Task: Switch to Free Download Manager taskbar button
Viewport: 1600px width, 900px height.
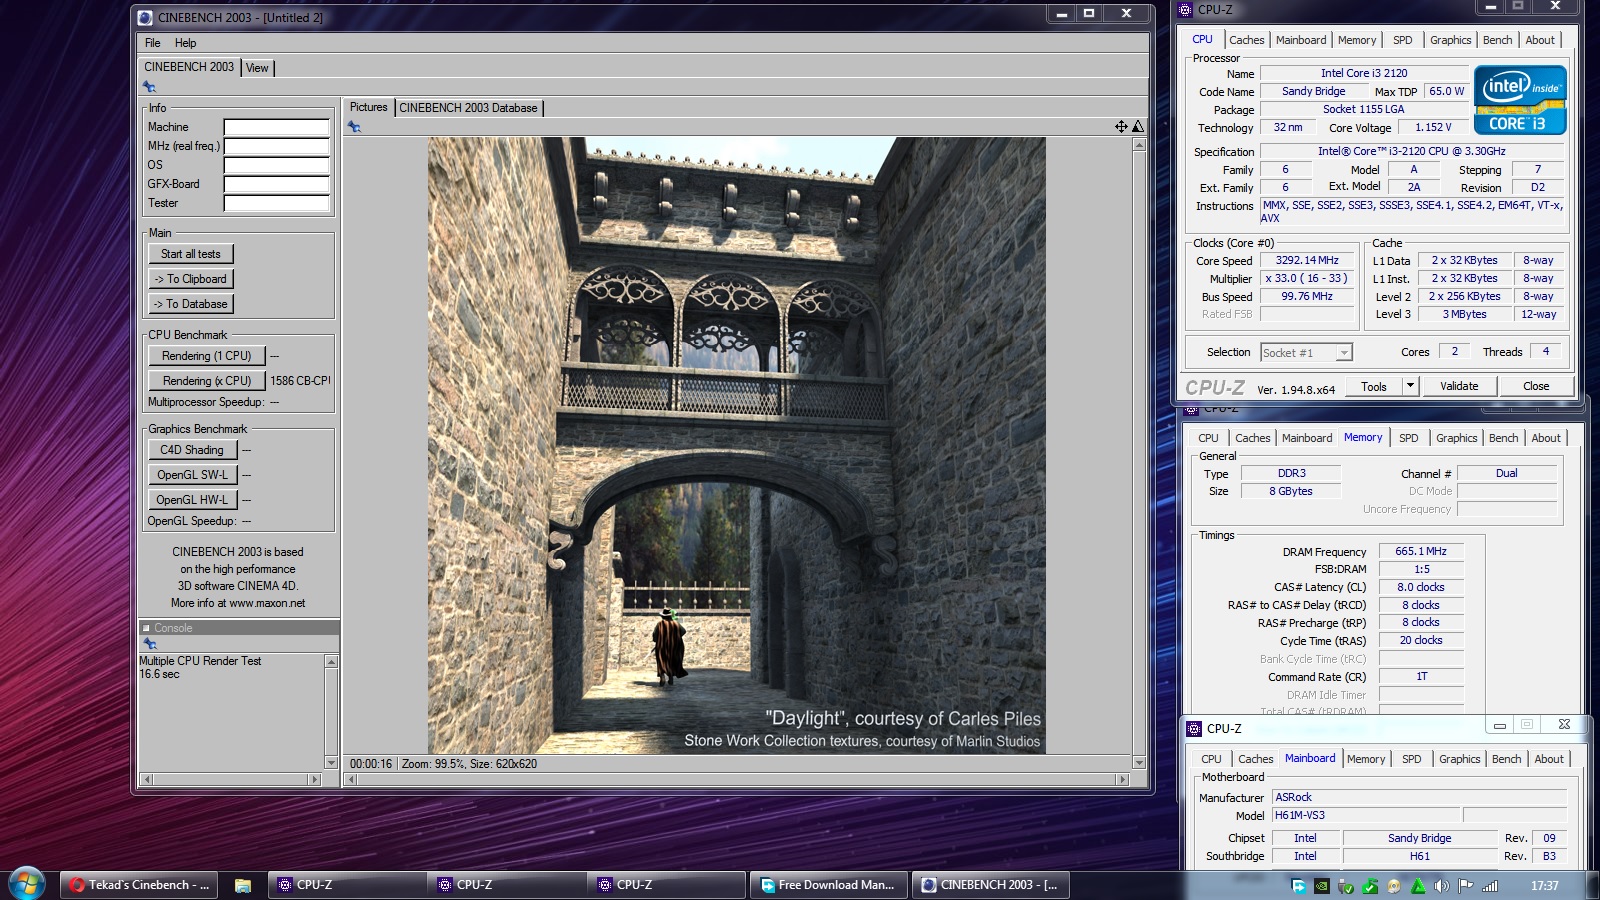Action: tap(829, 885)
